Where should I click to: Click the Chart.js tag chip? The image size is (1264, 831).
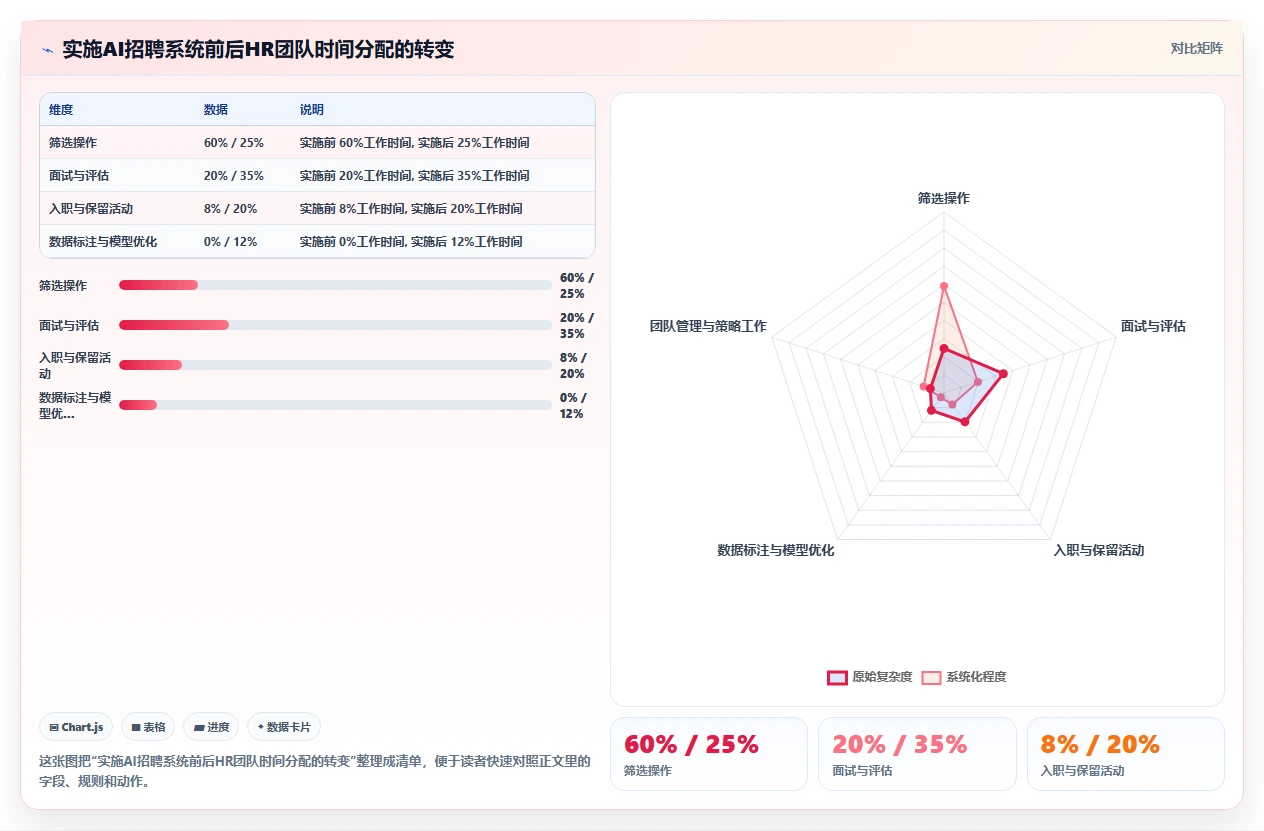[x=76, y=727]
